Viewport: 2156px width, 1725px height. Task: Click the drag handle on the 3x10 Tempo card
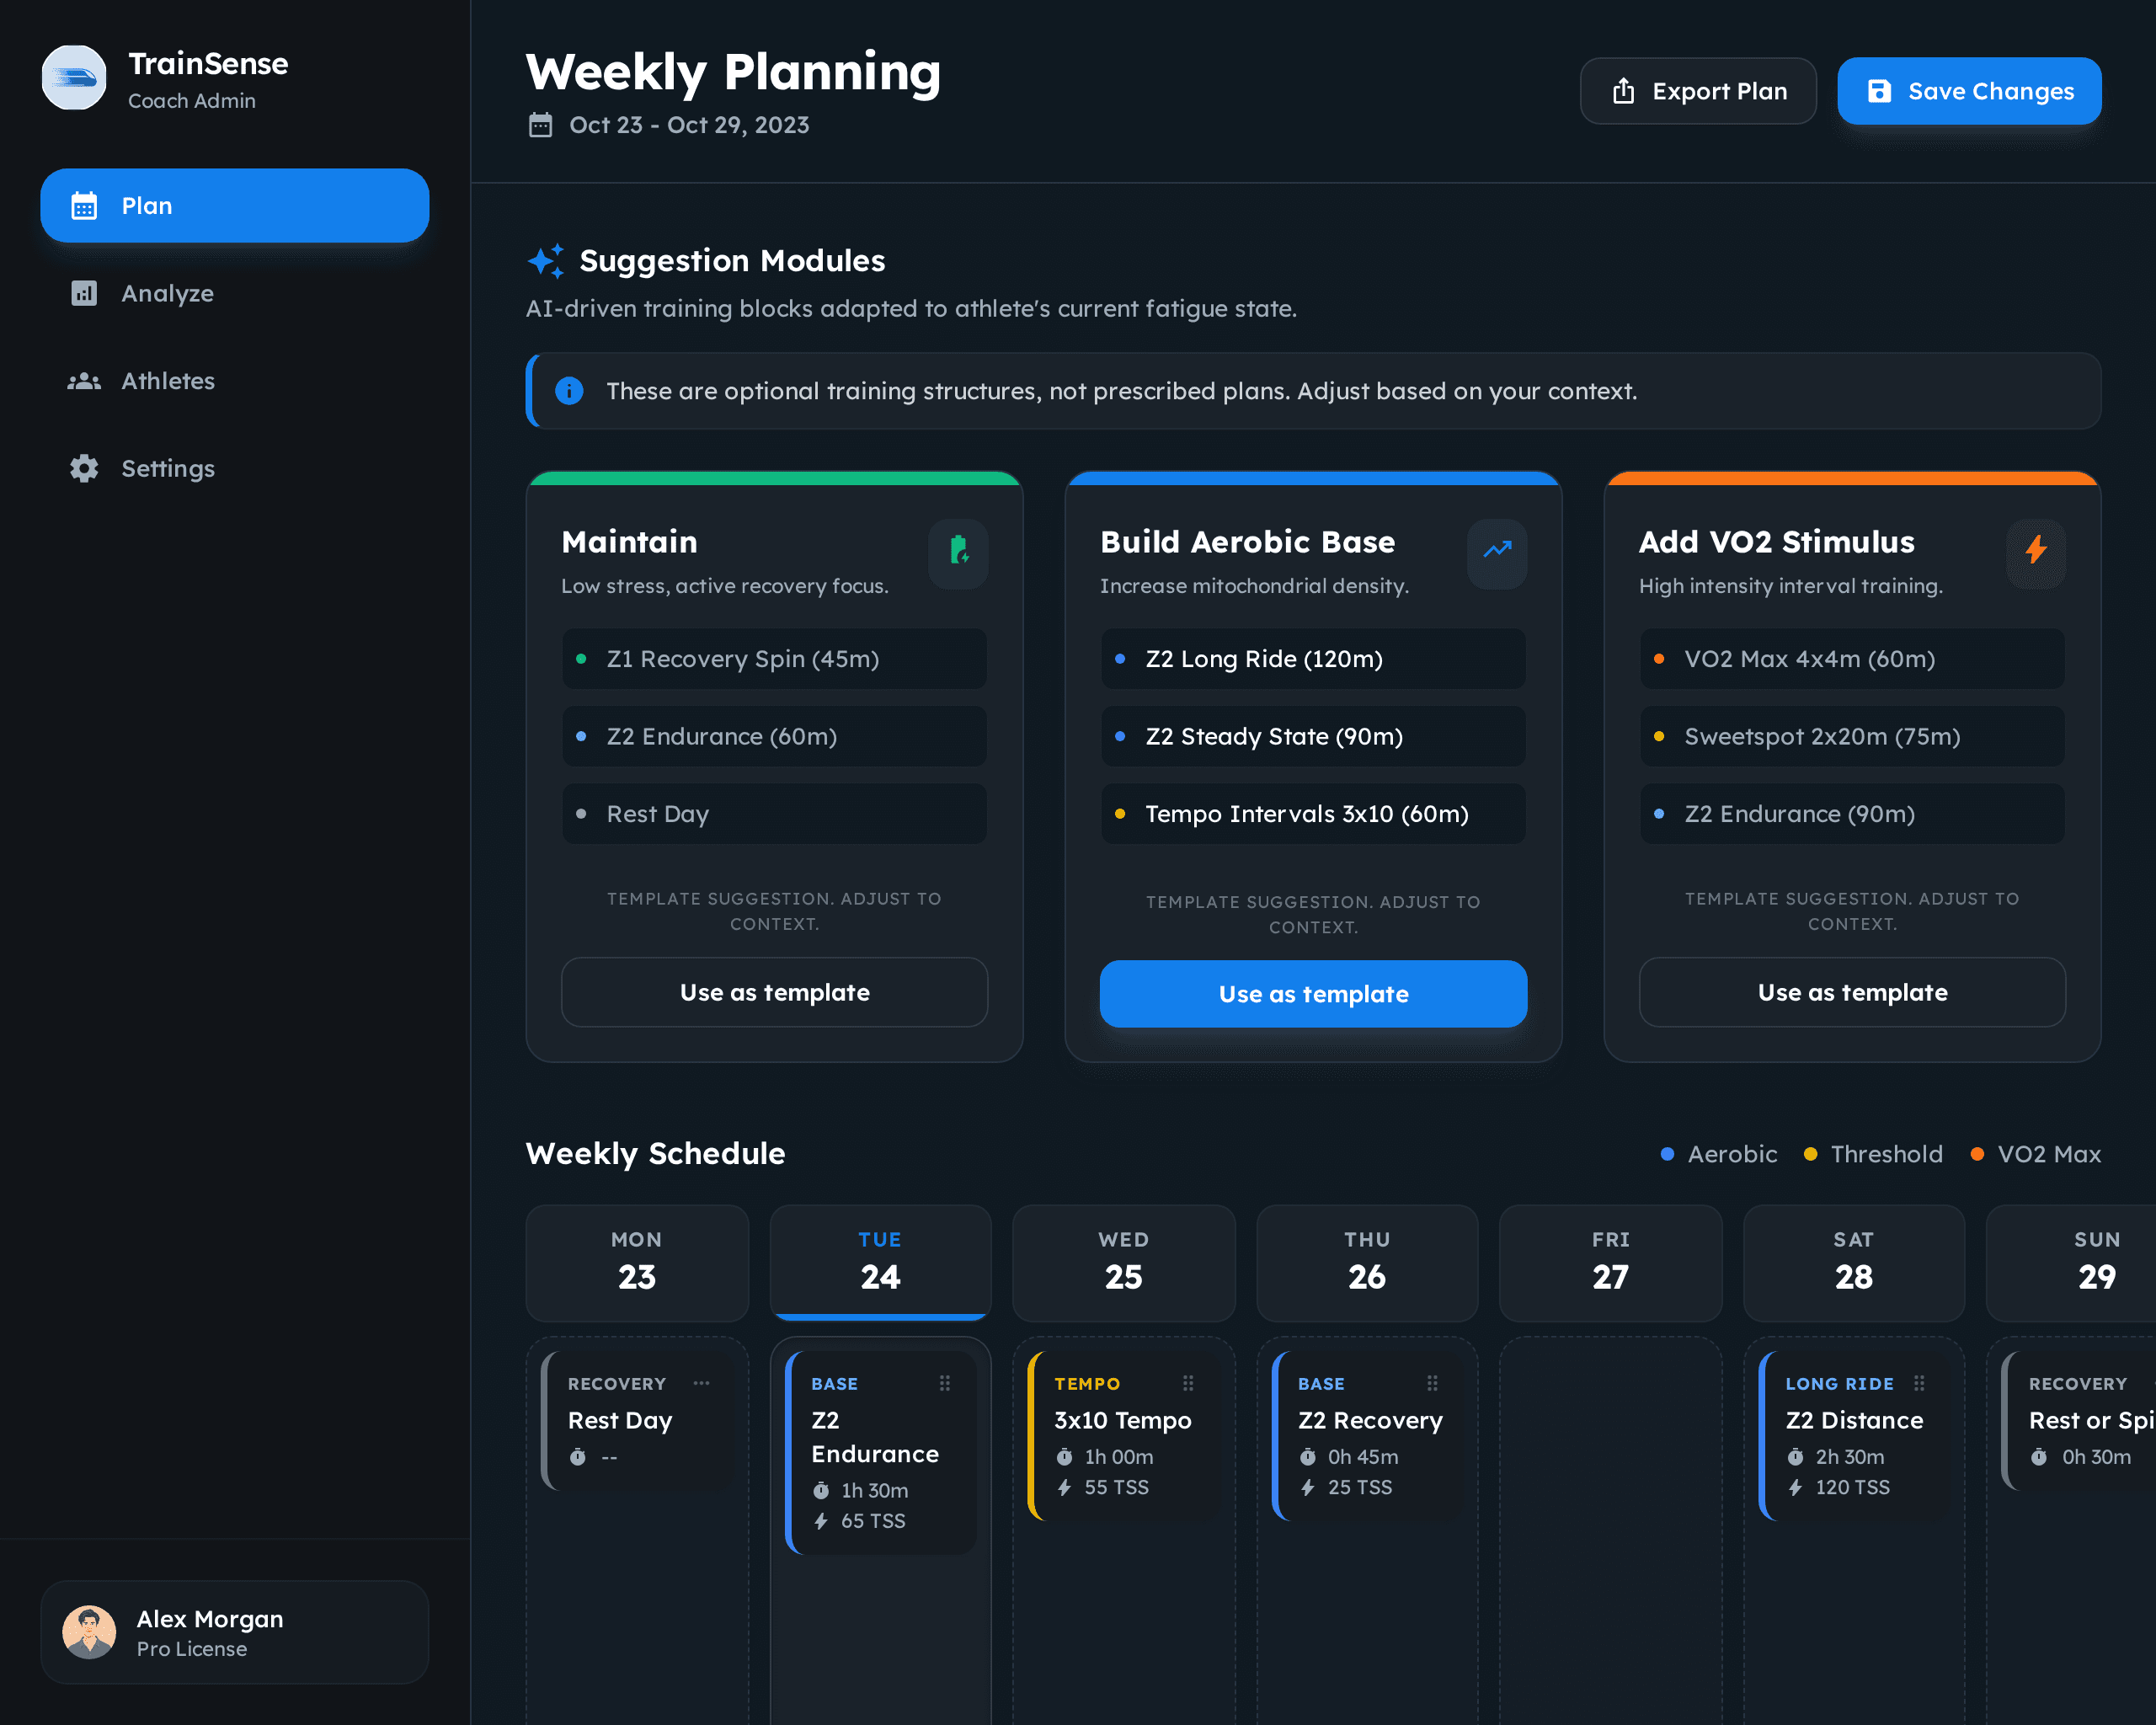point(1189,1383)
